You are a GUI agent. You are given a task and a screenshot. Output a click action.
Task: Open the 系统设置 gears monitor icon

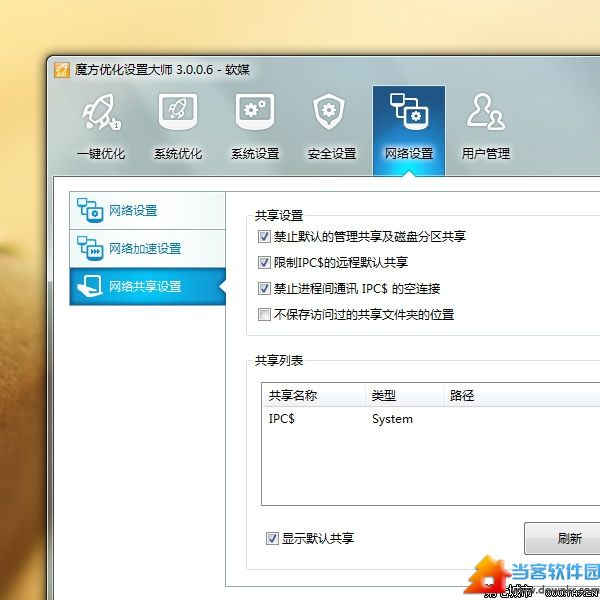[255, 112]
